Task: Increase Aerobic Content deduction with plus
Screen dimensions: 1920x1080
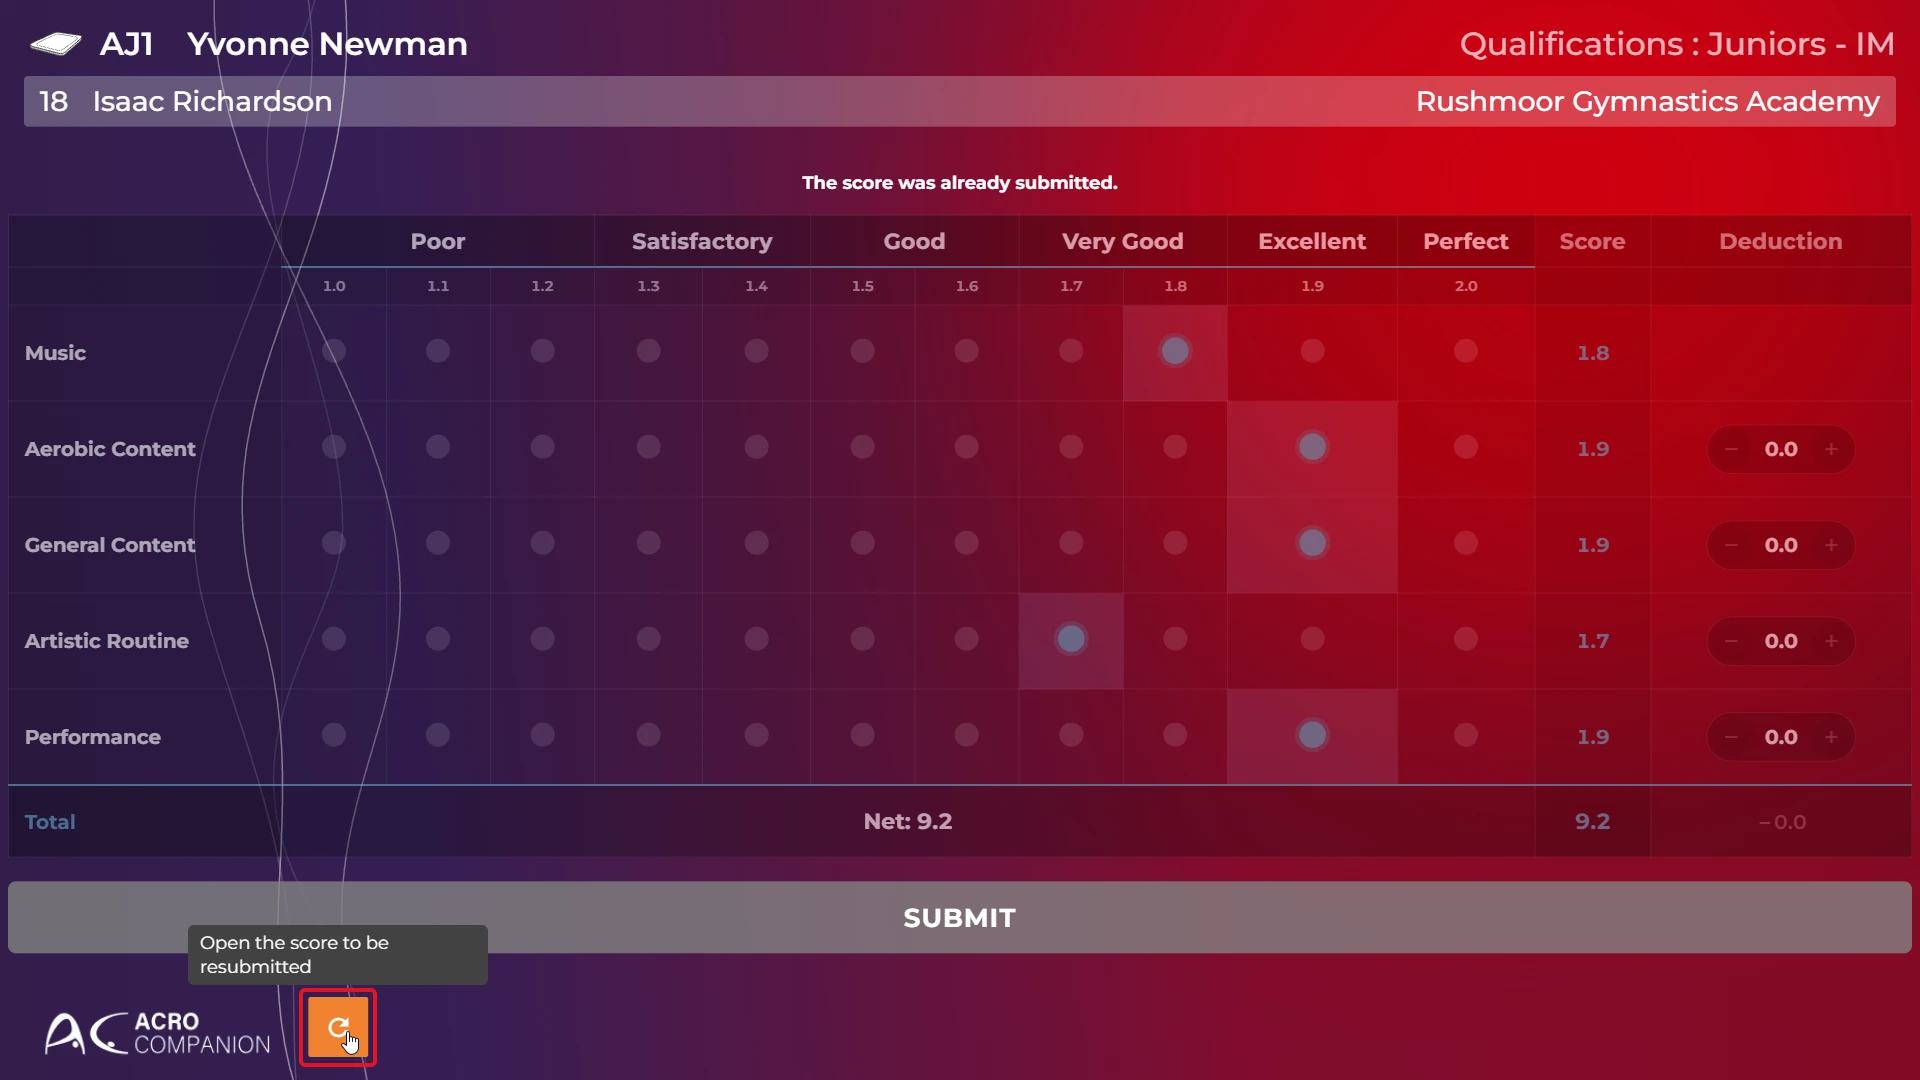Action: point(1831,449)
